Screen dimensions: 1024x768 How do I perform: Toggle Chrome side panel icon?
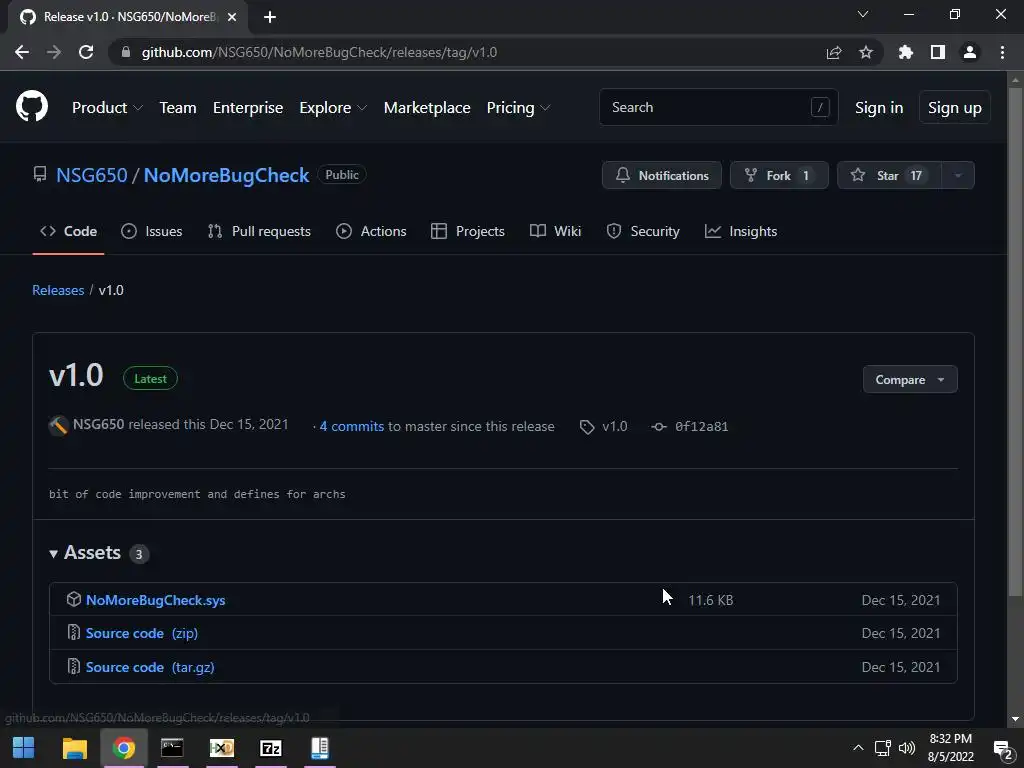pyautogui.click(x=938, y=52)
